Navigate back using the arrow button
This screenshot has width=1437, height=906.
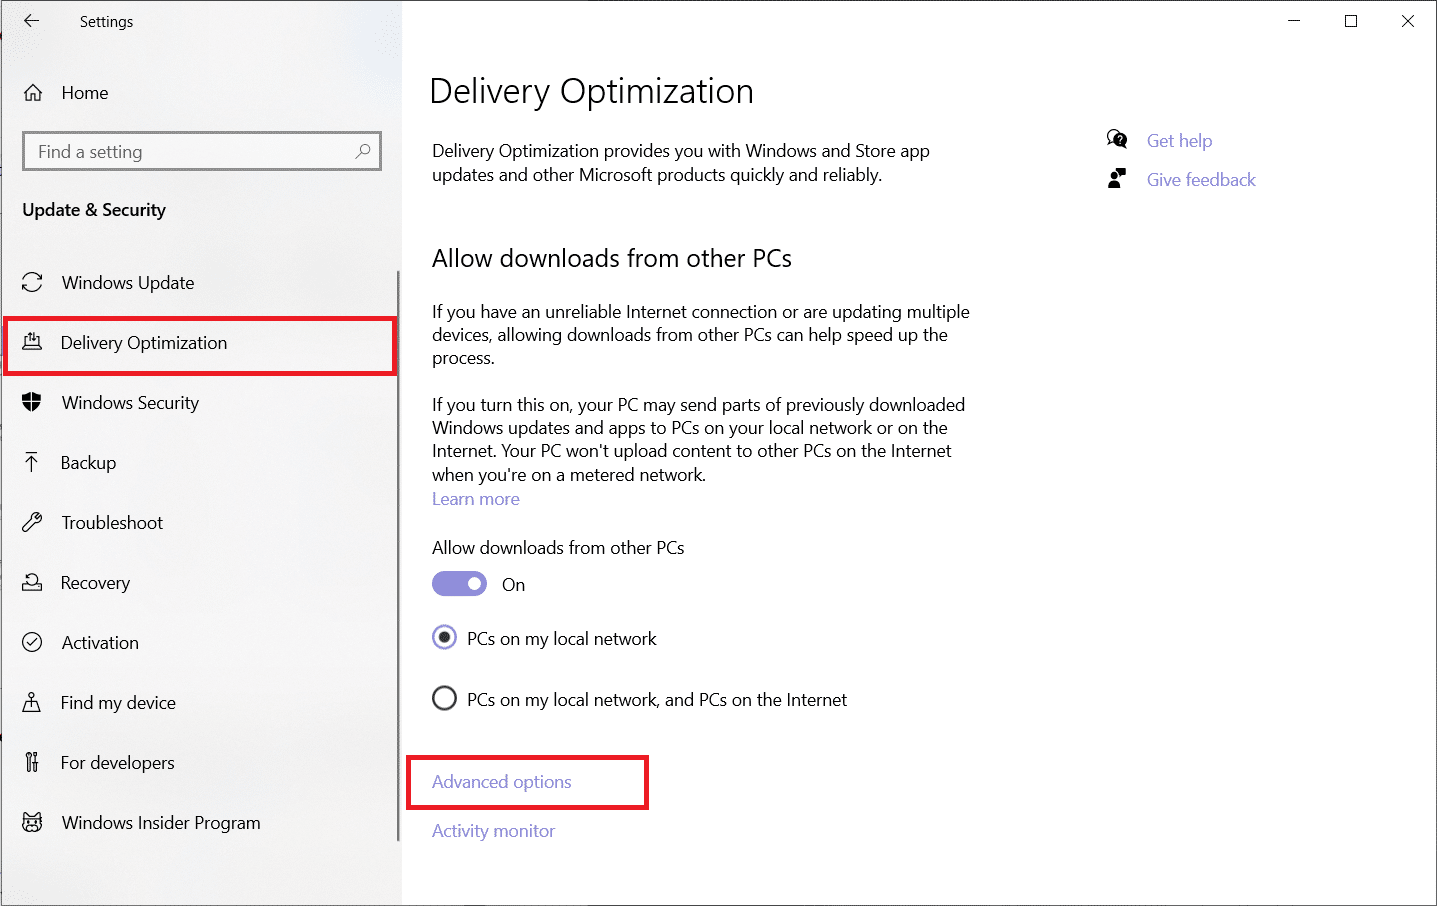[29, 21]
